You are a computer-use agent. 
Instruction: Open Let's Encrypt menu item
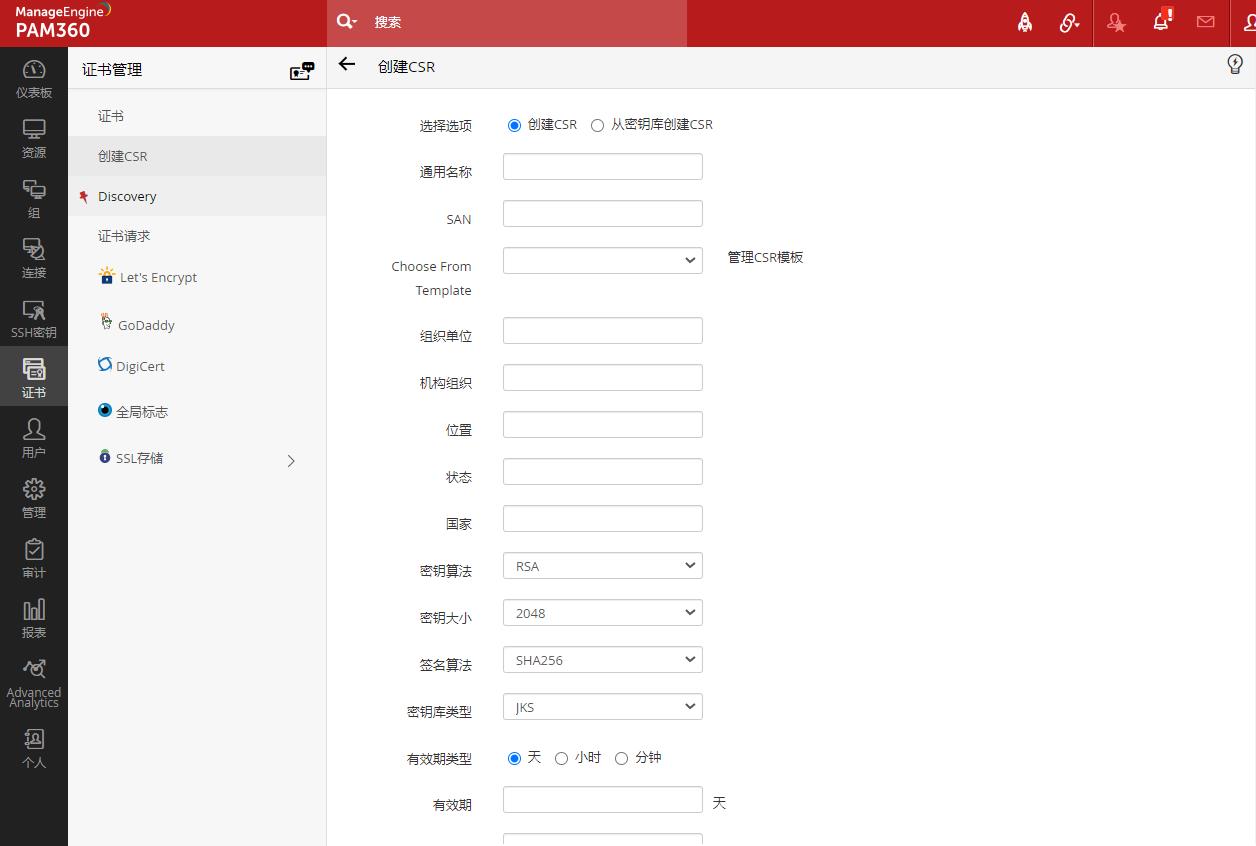coord(157,277)
